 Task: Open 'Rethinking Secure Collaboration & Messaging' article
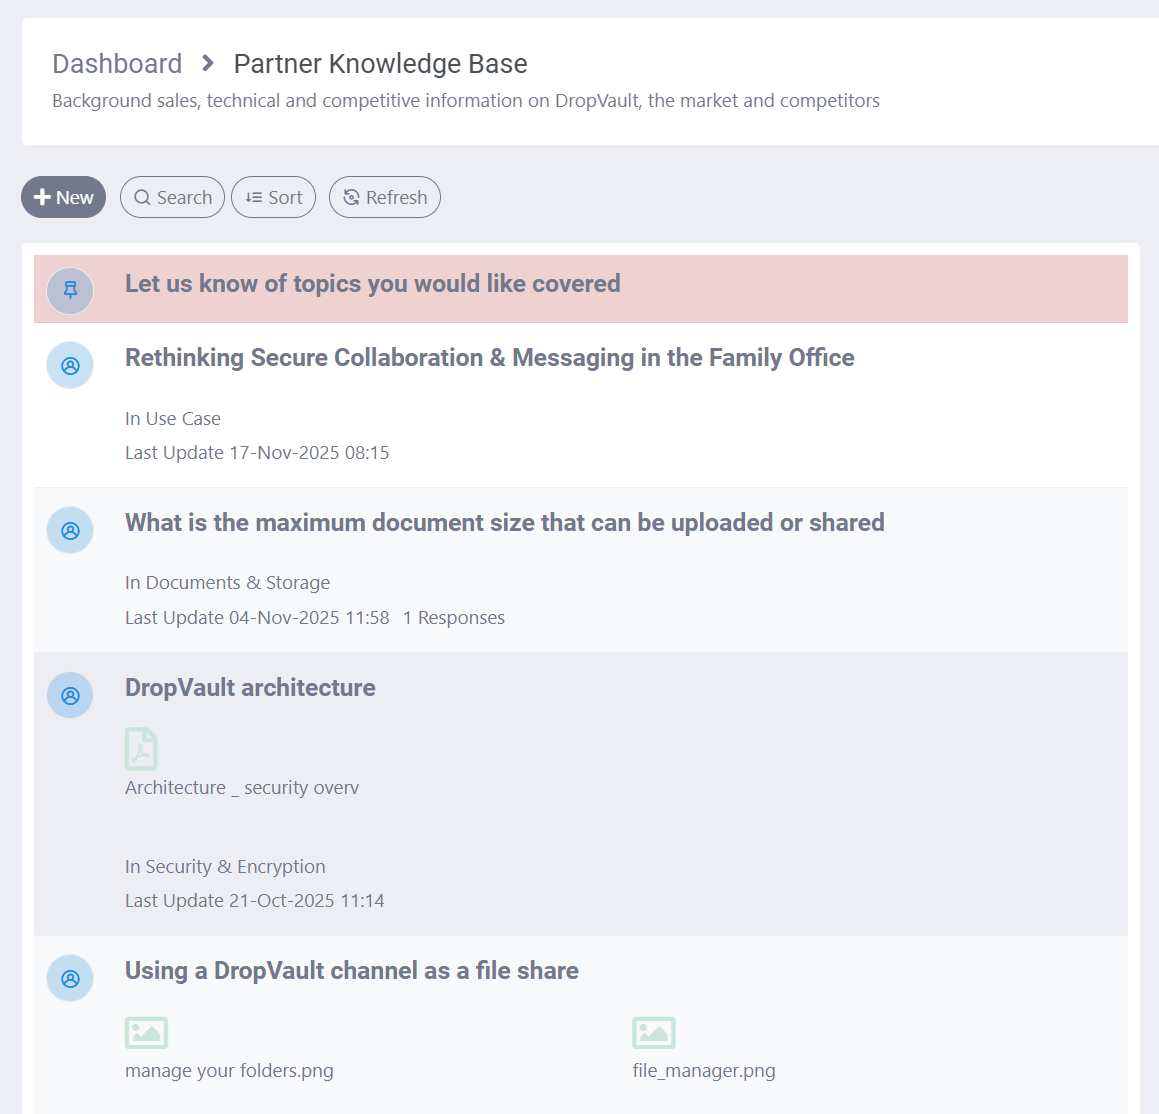coord(489,358)
